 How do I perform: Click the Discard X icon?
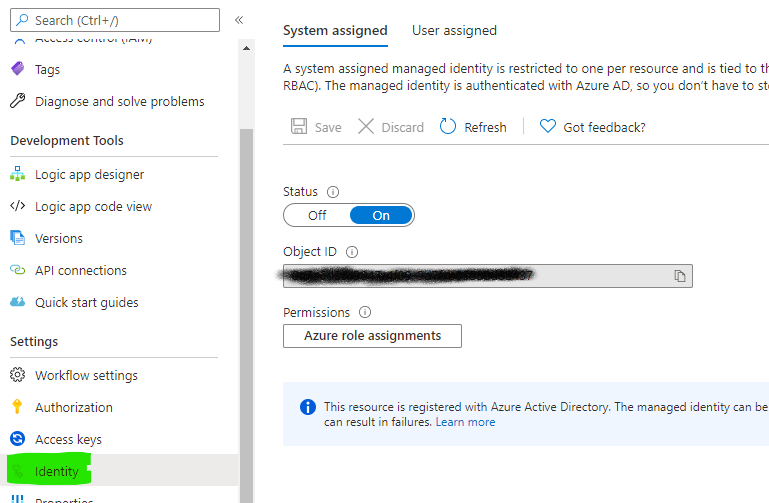coord(366,126)
